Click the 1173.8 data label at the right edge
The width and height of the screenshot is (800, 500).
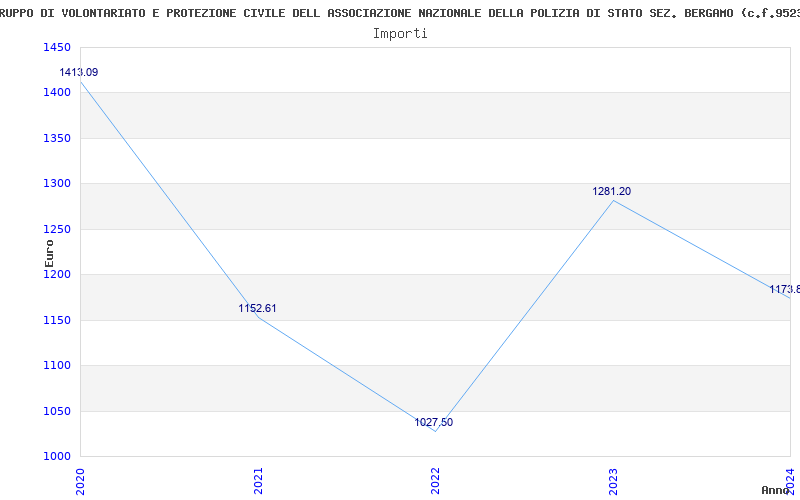coord(784,290)
